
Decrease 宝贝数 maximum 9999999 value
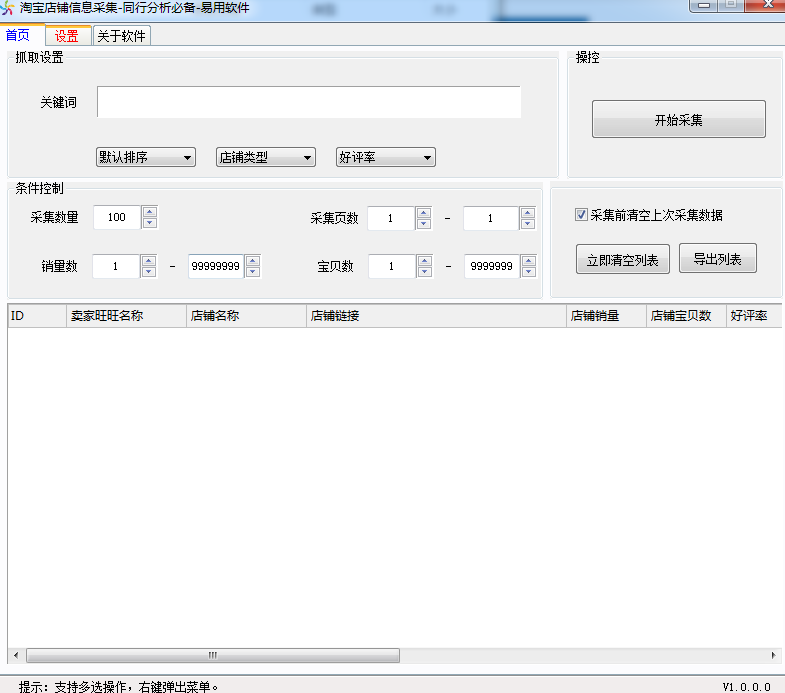(x=529, y=272)
